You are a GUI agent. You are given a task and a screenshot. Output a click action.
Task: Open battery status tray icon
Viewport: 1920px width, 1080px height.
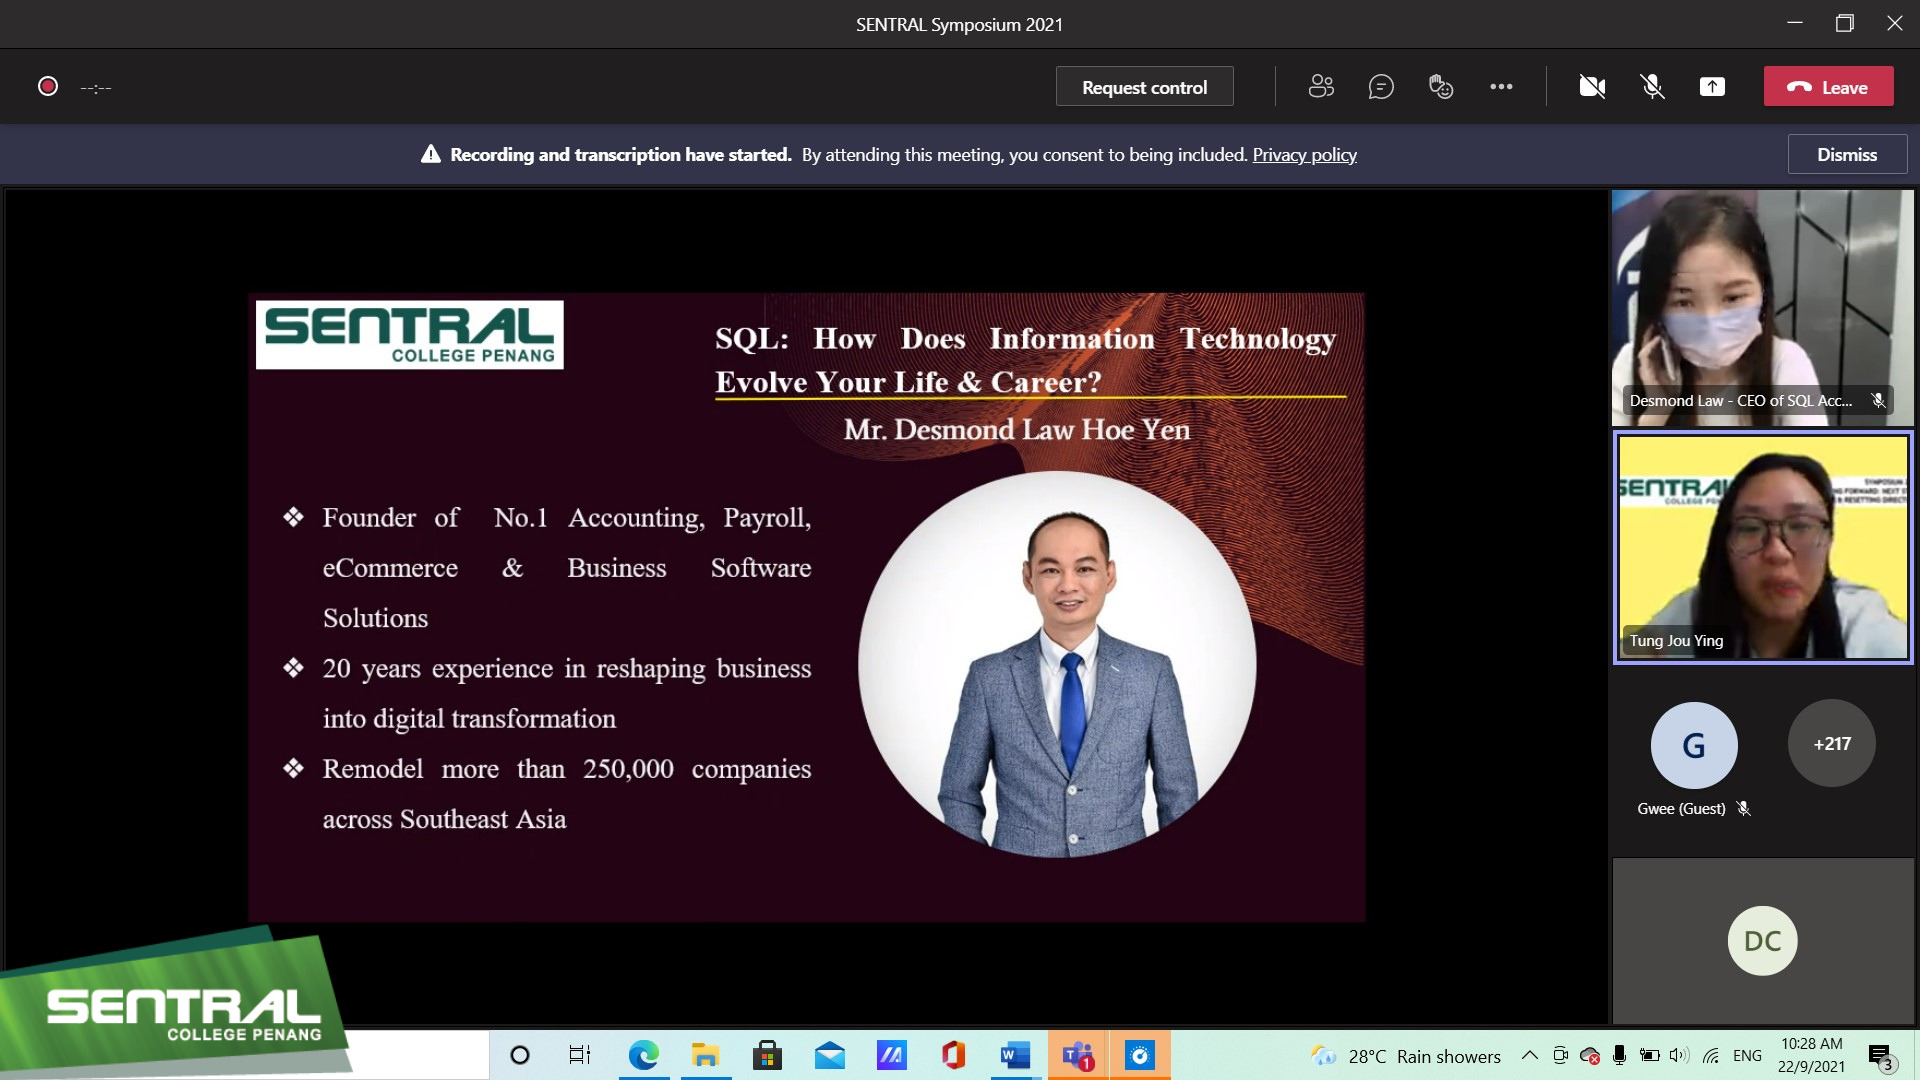[1650, 1055]
